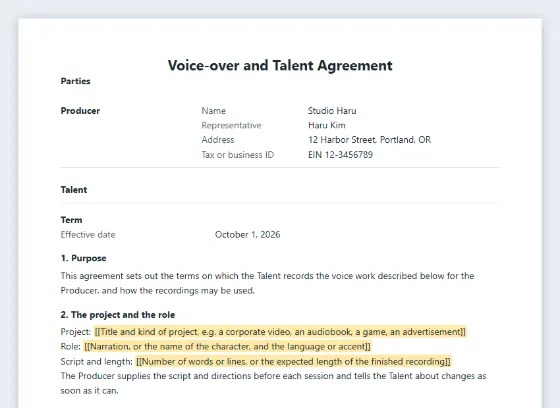This screenshot has width=560, height=408.
Task: Click the title 'Voice-over and Talent Agreement'
Action: click(280, 66)
